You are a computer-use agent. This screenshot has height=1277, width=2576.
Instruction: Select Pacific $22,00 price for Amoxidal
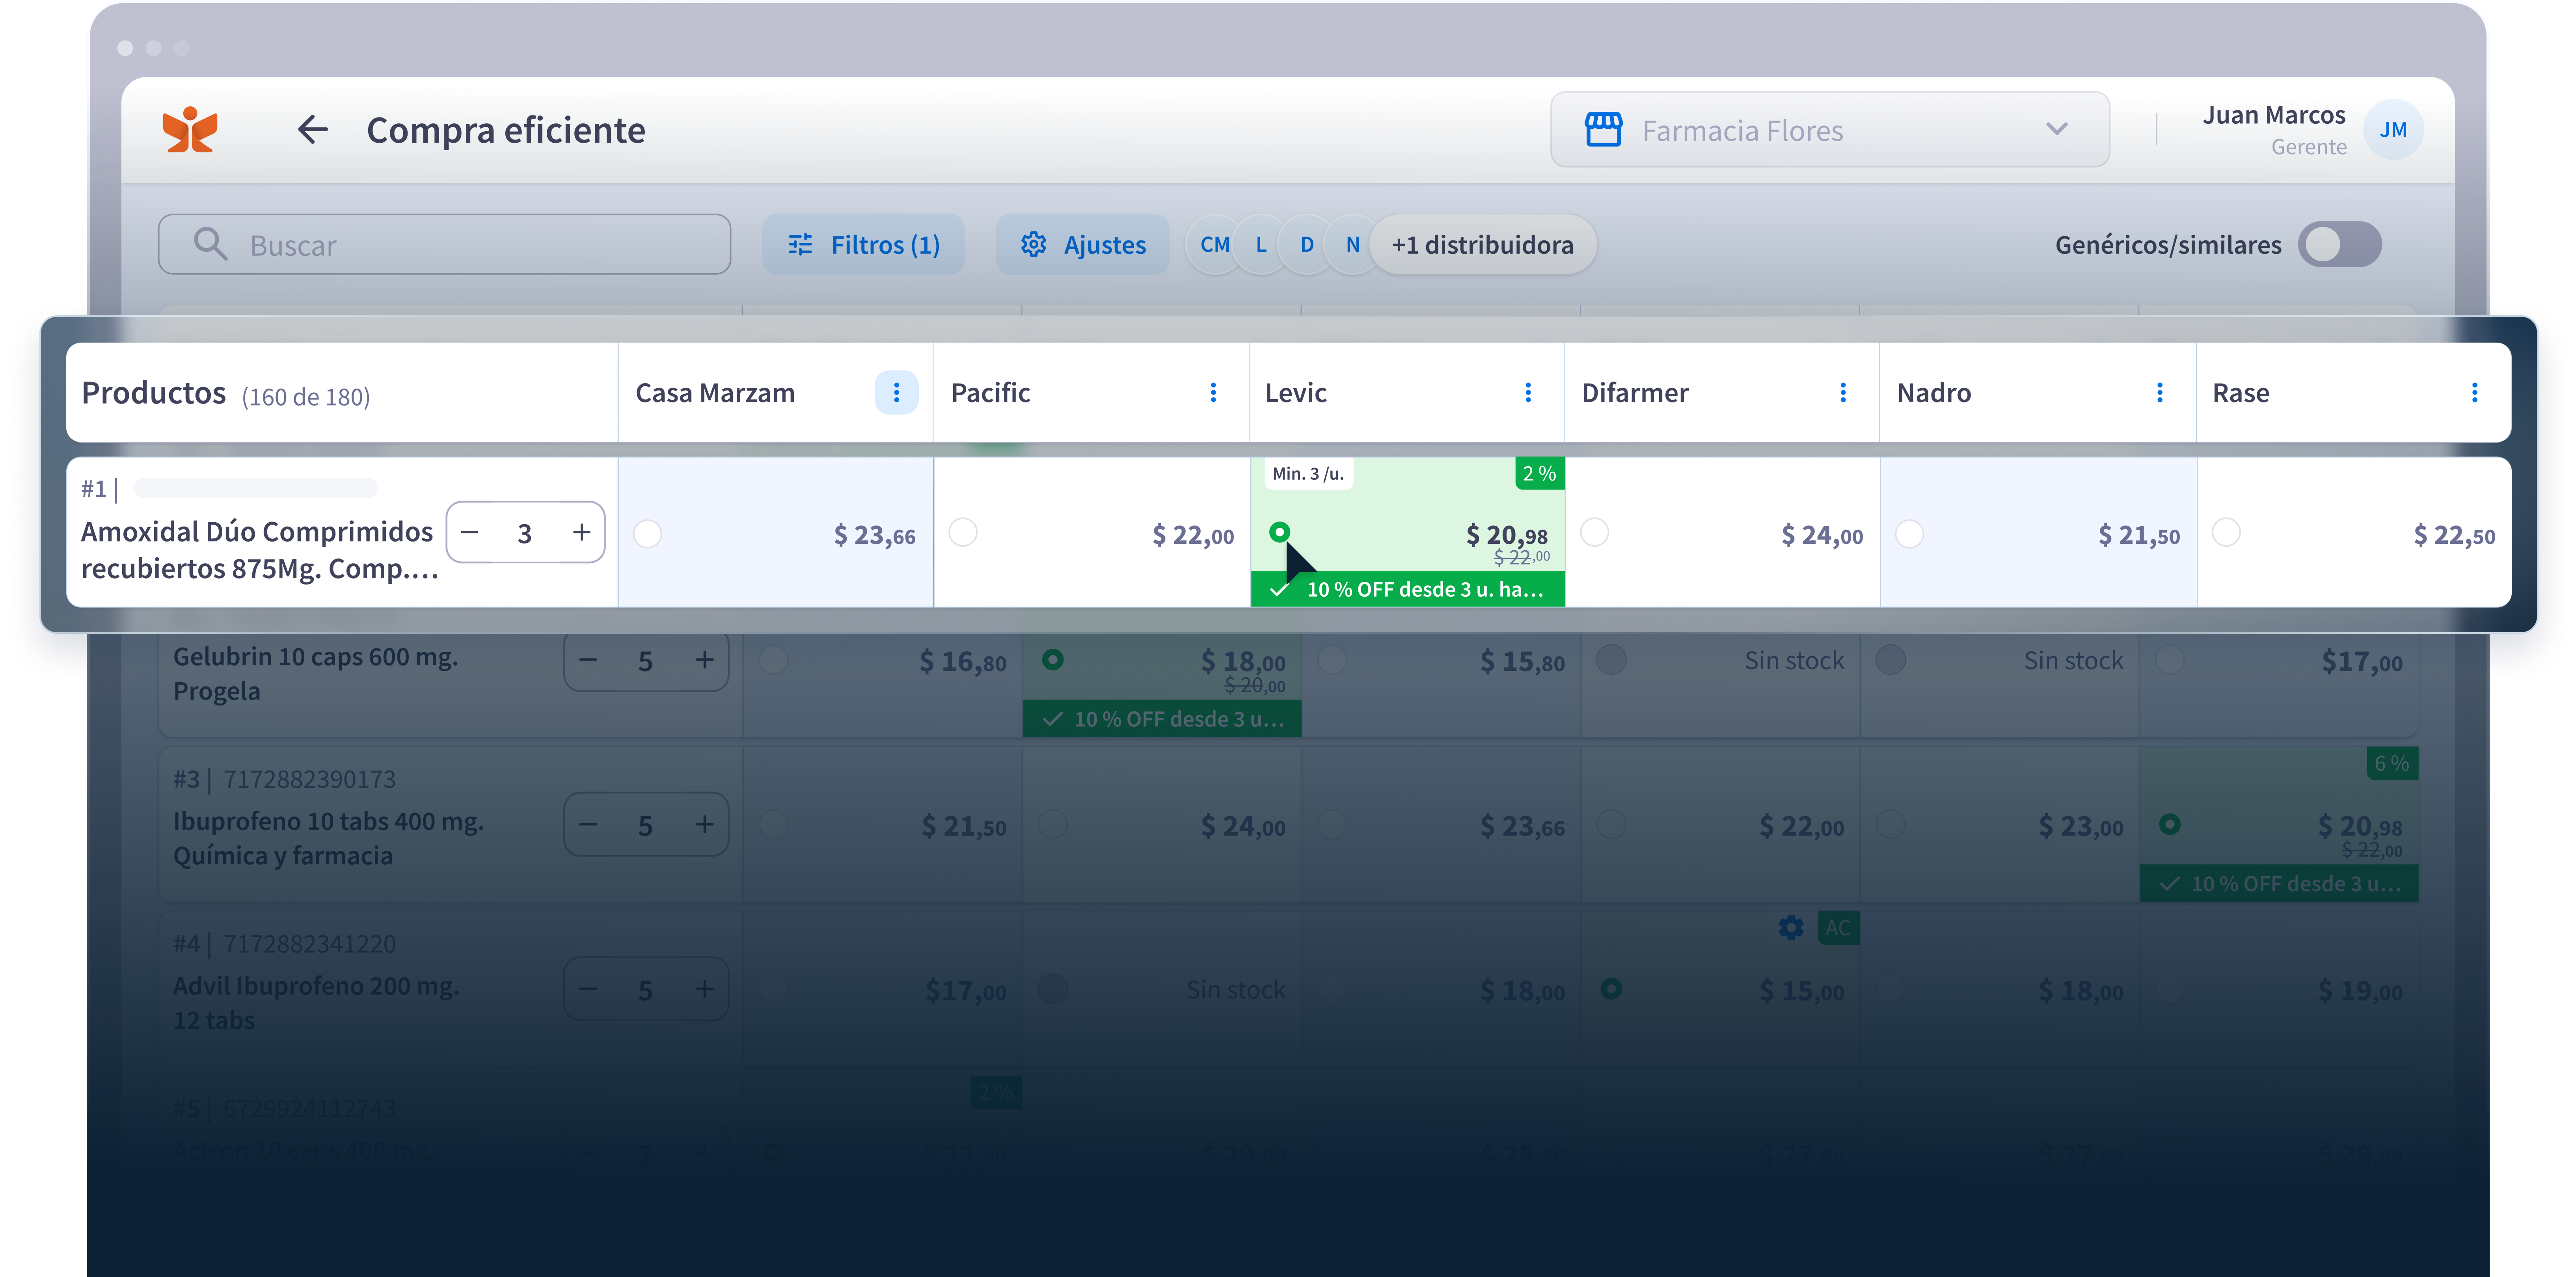963,532
